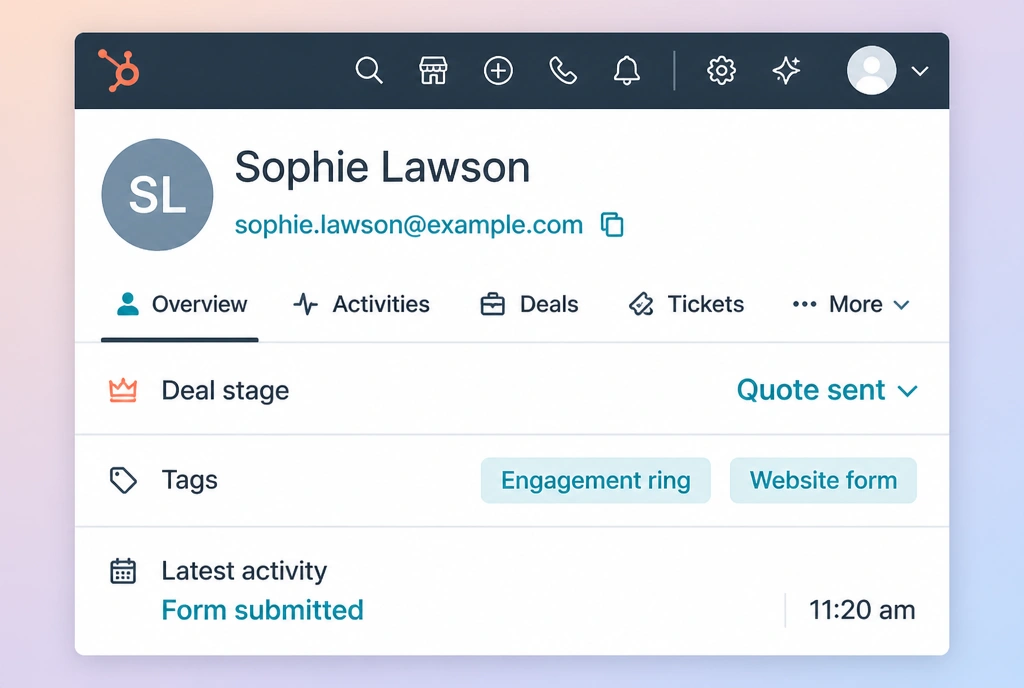1024x688 pixels.
Task: Open the Quote sent stage dropdown
Action: 827,390
